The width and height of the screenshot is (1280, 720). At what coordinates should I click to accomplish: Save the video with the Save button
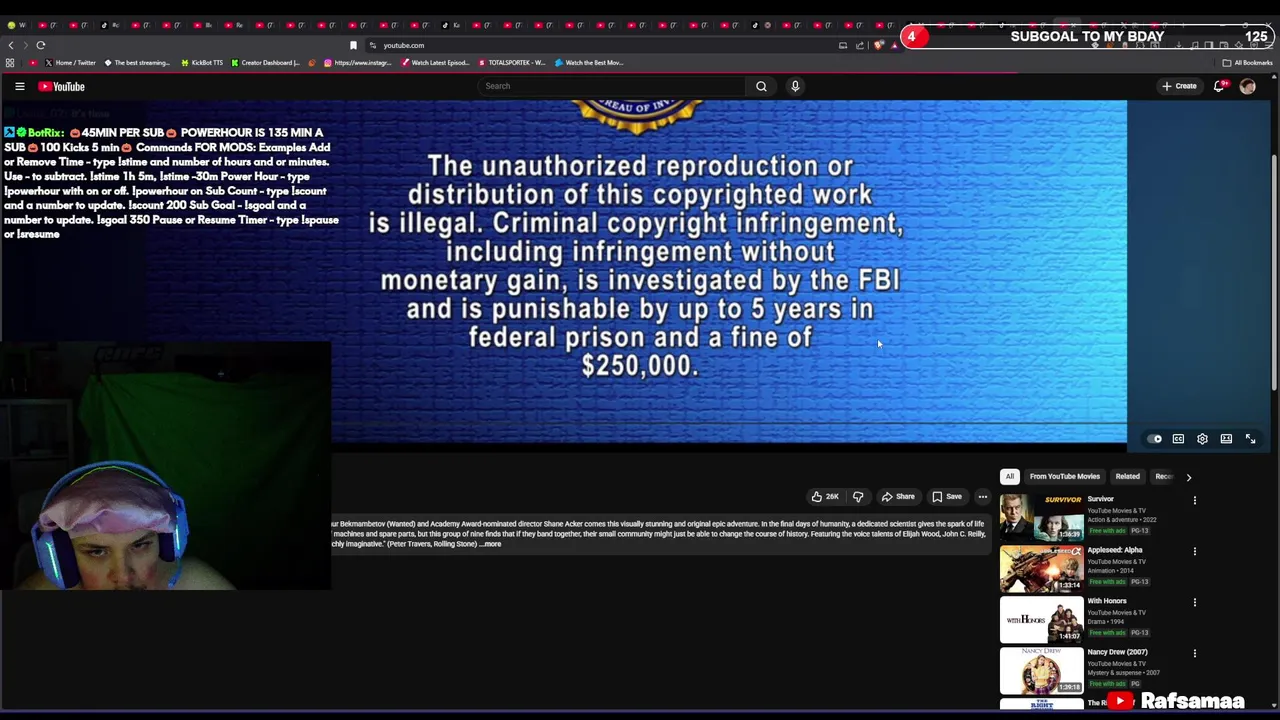click(947, 497)
